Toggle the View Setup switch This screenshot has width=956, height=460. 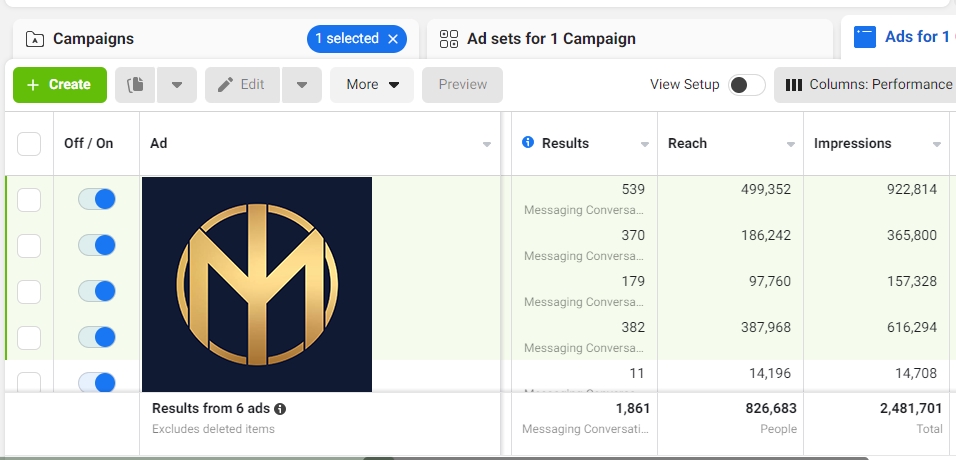pos(747,85)
